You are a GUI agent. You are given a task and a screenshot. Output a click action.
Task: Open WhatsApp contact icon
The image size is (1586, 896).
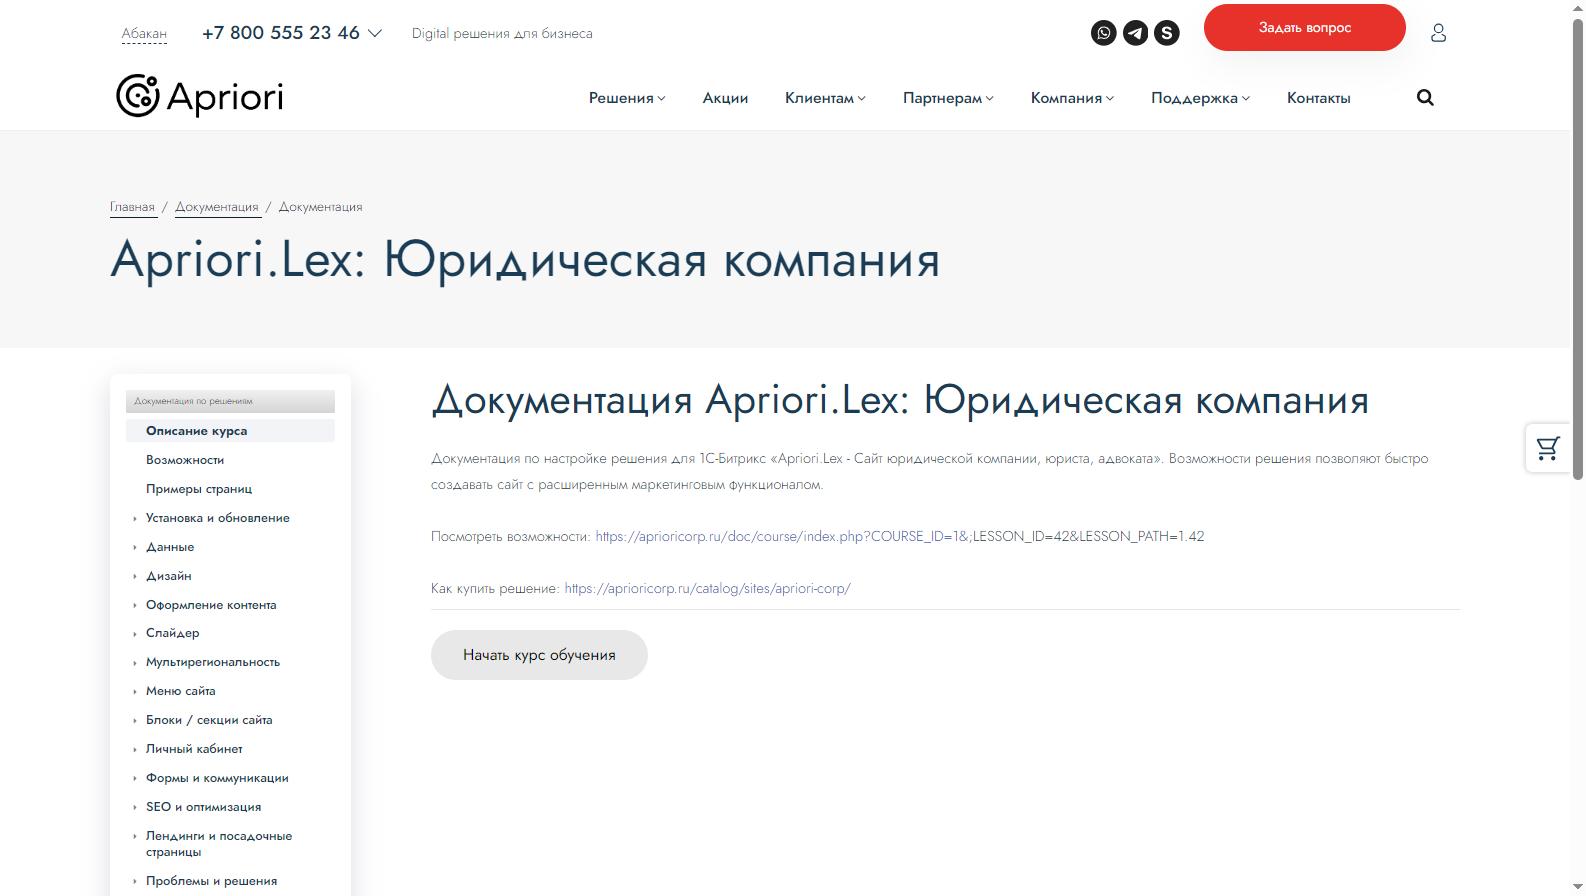coord(1104,33)
